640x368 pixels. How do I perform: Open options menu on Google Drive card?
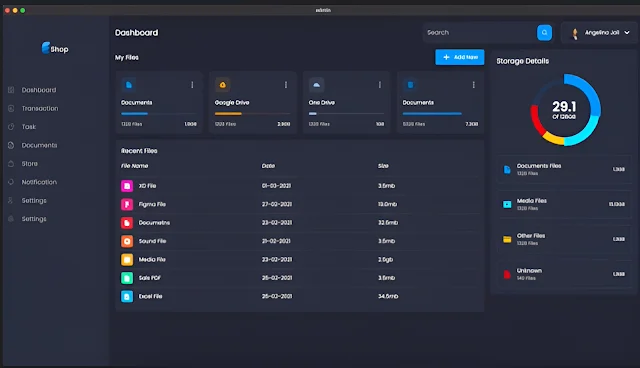[286, 85]
